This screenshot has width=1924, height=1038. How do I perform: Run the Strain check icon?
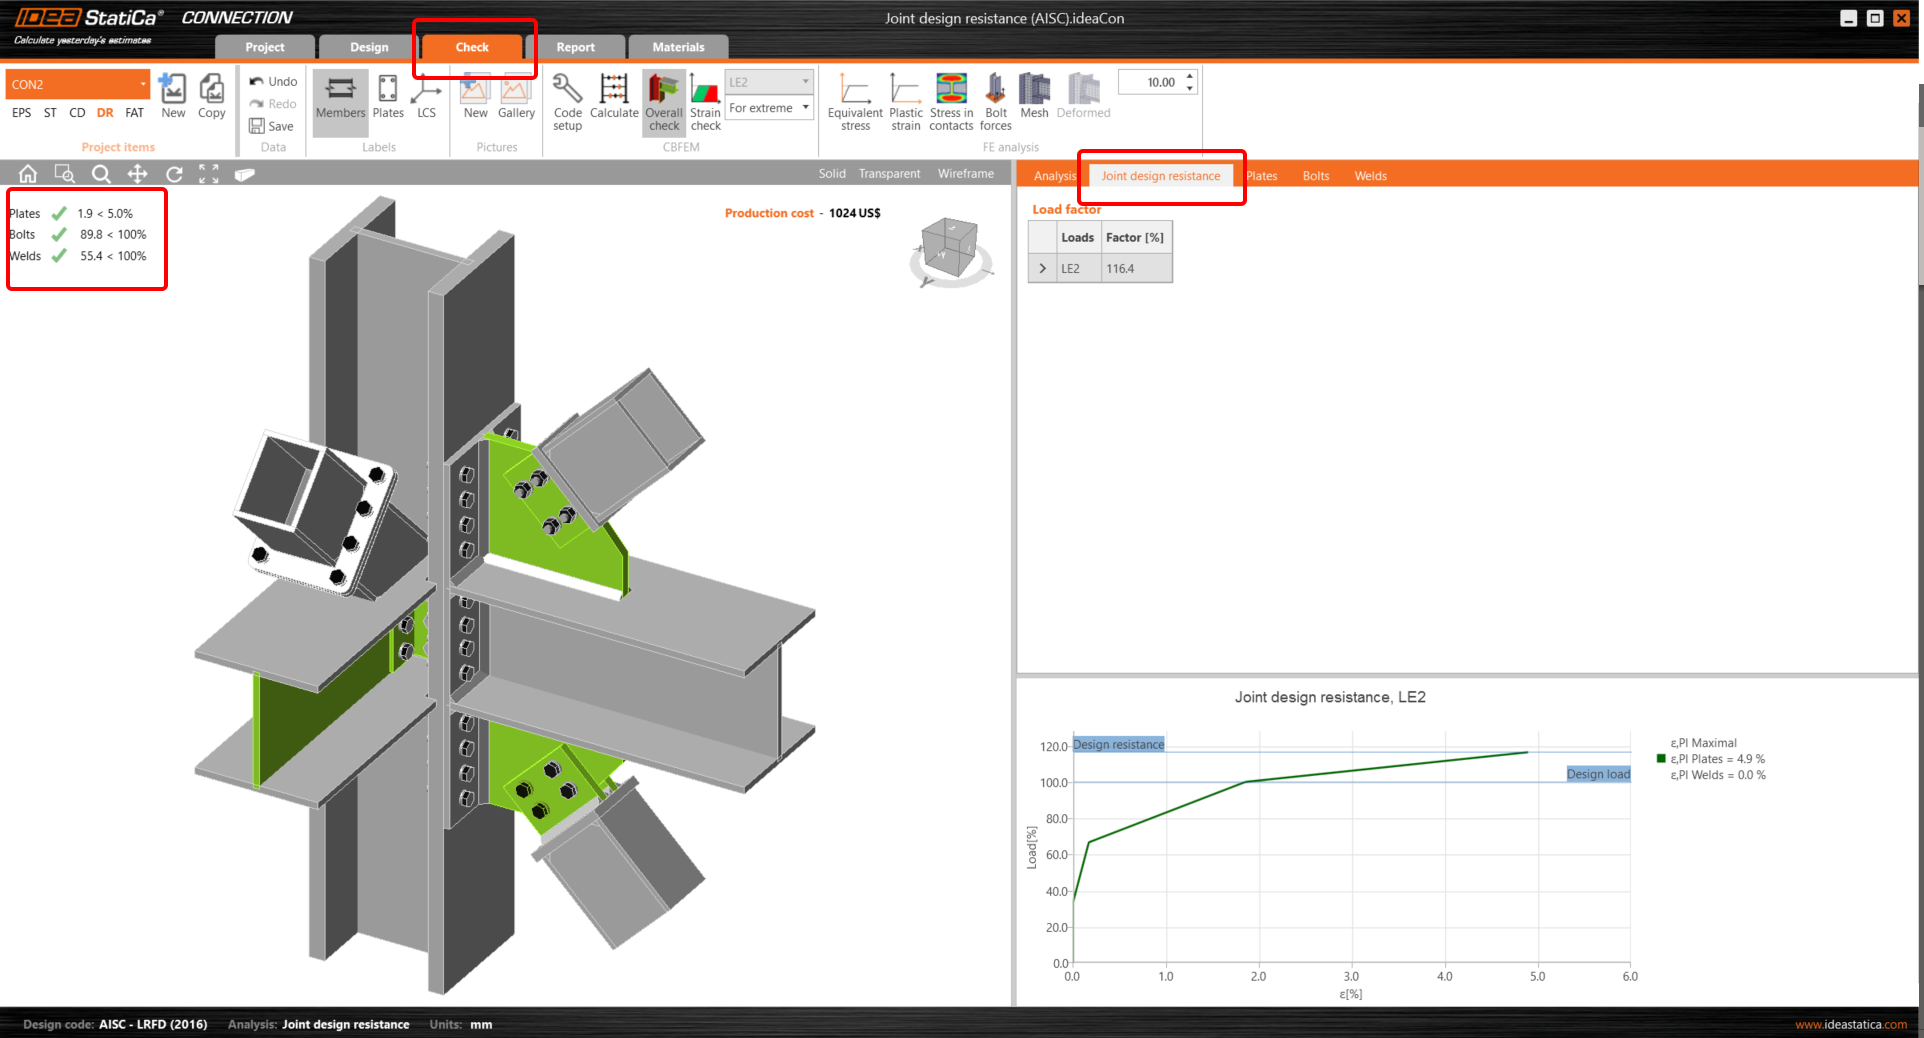[705, 99]
